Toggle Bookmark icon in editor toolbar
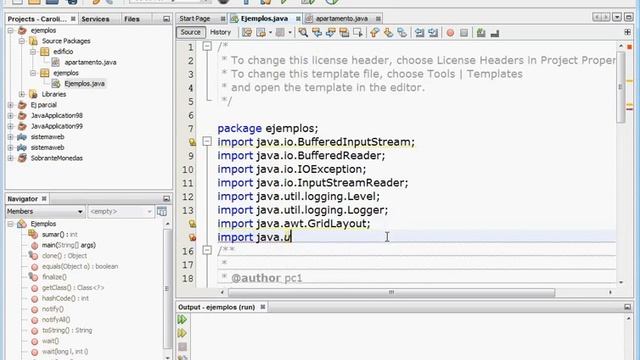 [x=402, y=33]
